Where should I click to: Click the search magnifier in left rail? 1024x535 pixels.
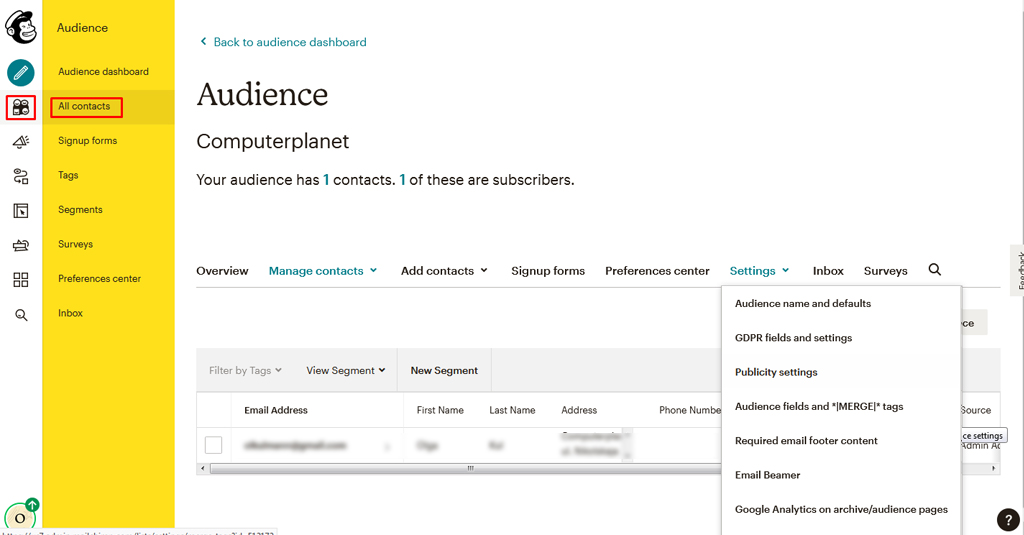point(21,315)
